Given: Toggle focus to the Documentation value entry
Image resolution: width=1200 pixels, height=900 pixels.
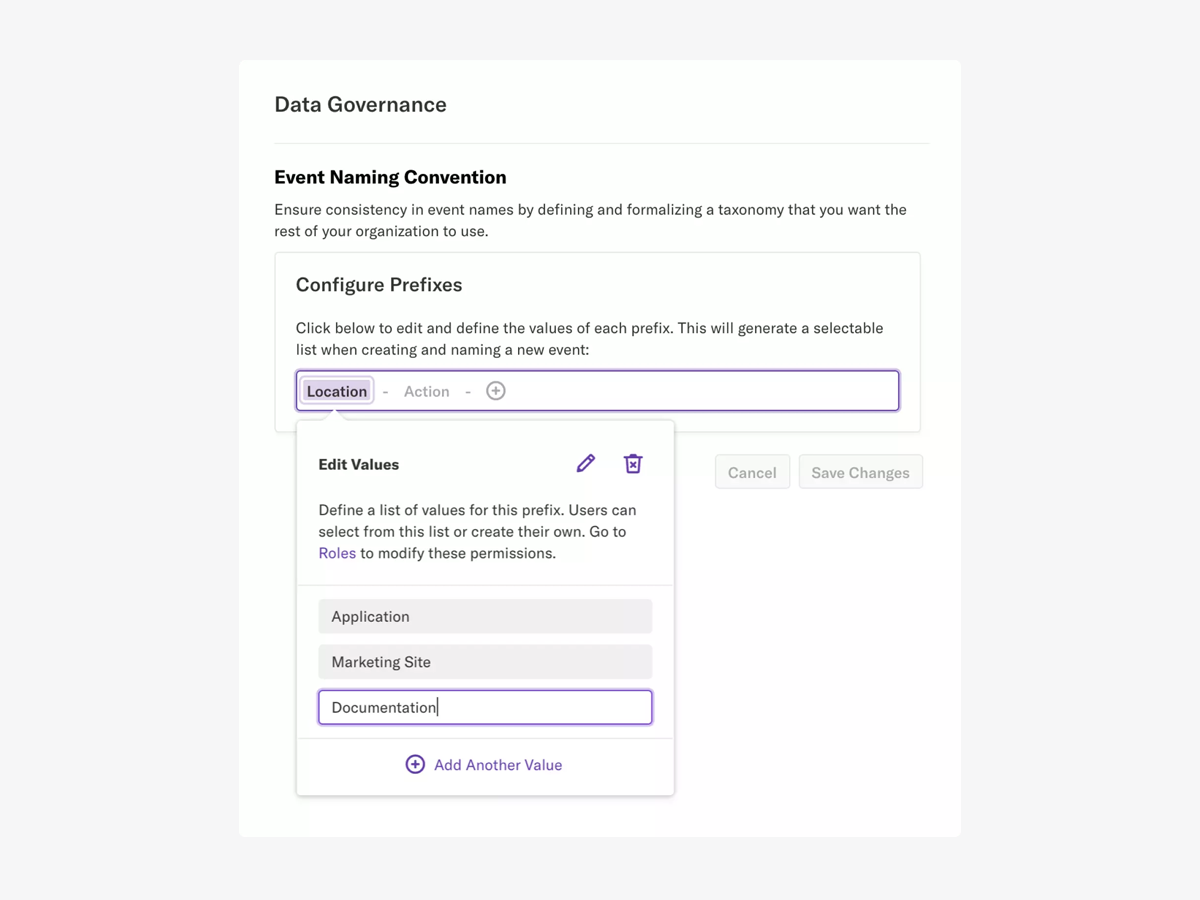Looking at the screenshot, I should tap(484, 707).
